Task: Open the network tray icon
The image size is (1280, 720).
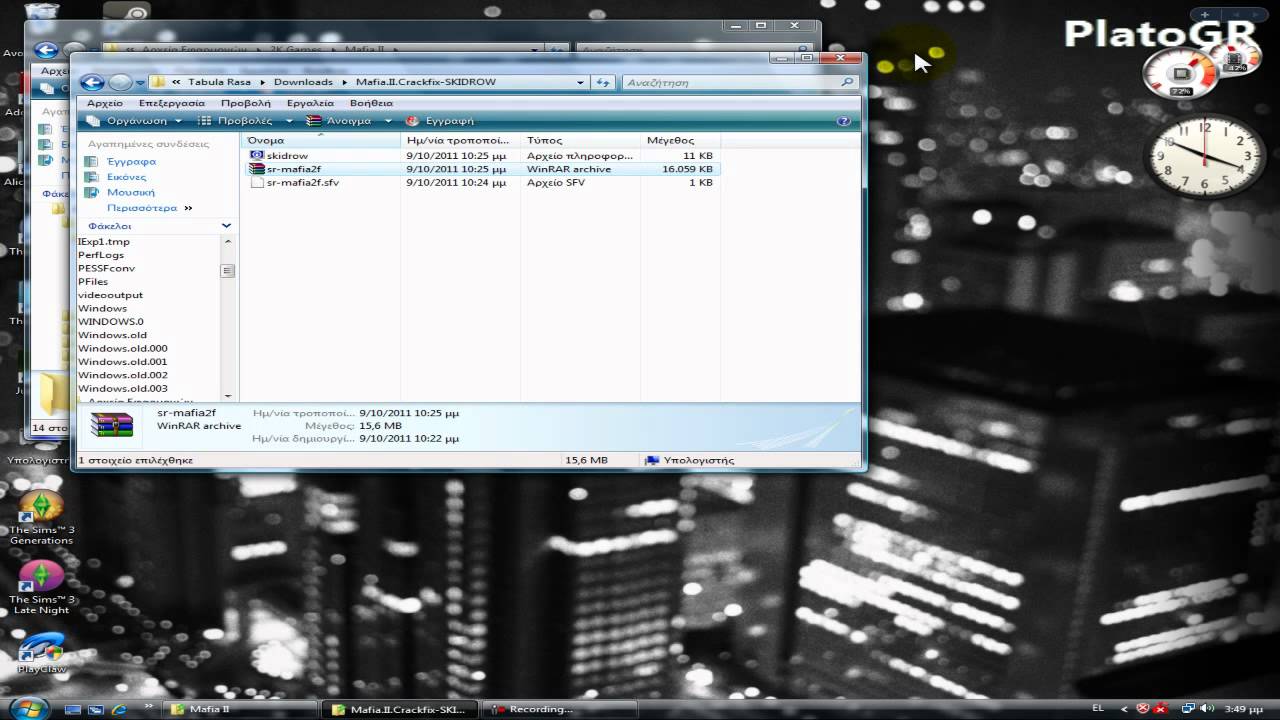Action: point(1189,709)
